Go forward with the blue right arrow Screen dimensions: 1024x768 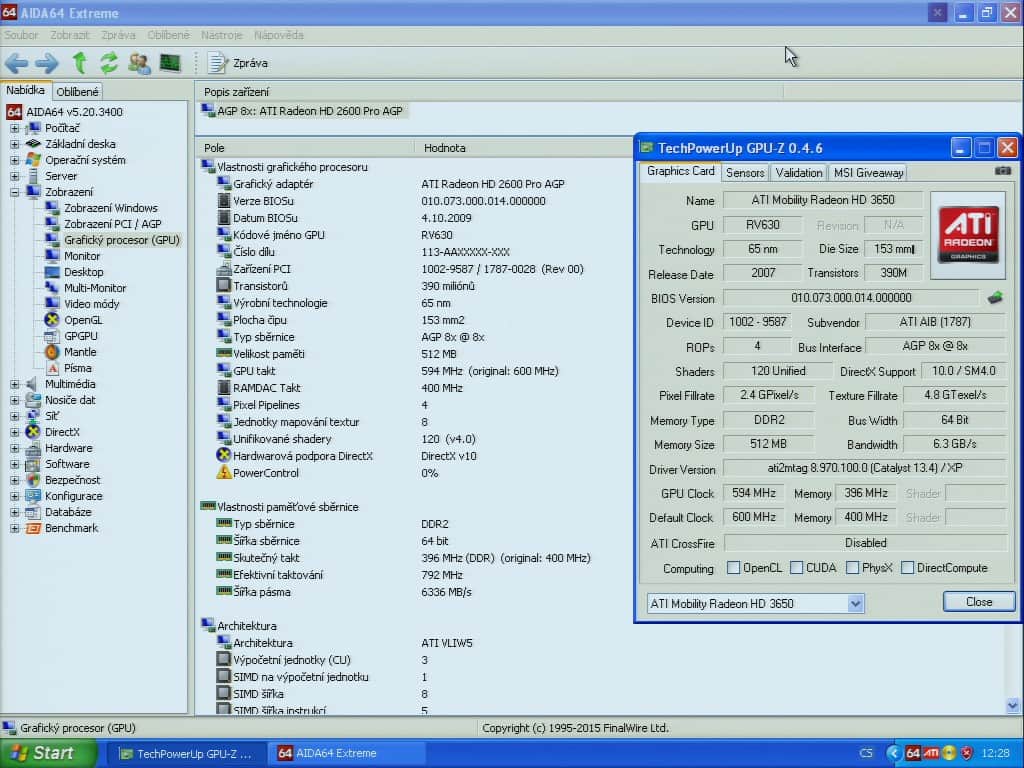coord(46,63)
